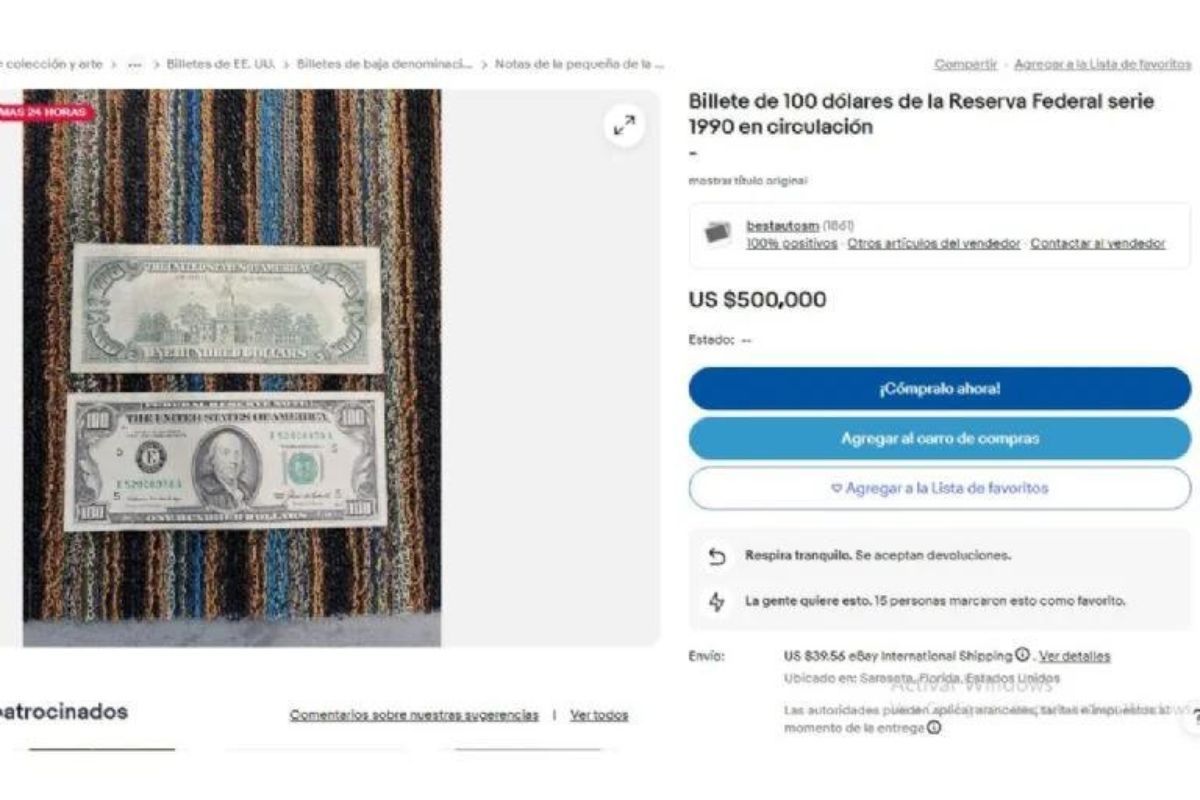Open the bestautosm seller avatar icon
Viewport: 1200px width, 800px height.
click(x=717, y=233)
